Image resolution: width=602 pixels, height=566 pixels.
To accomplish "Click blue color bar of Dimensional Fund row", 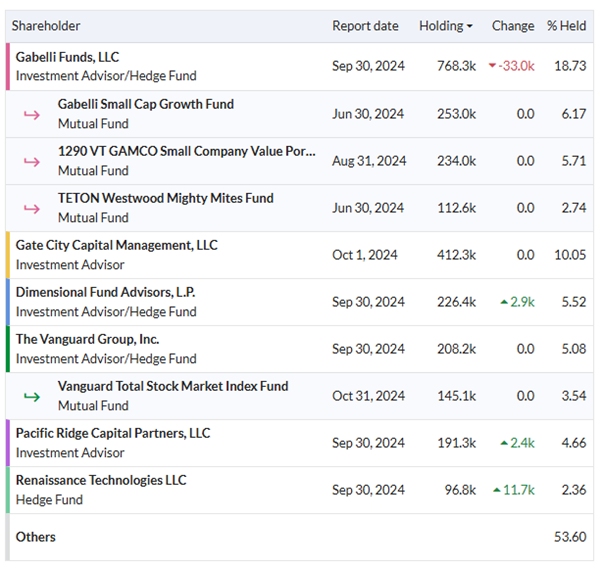I will tap(8, 302).
